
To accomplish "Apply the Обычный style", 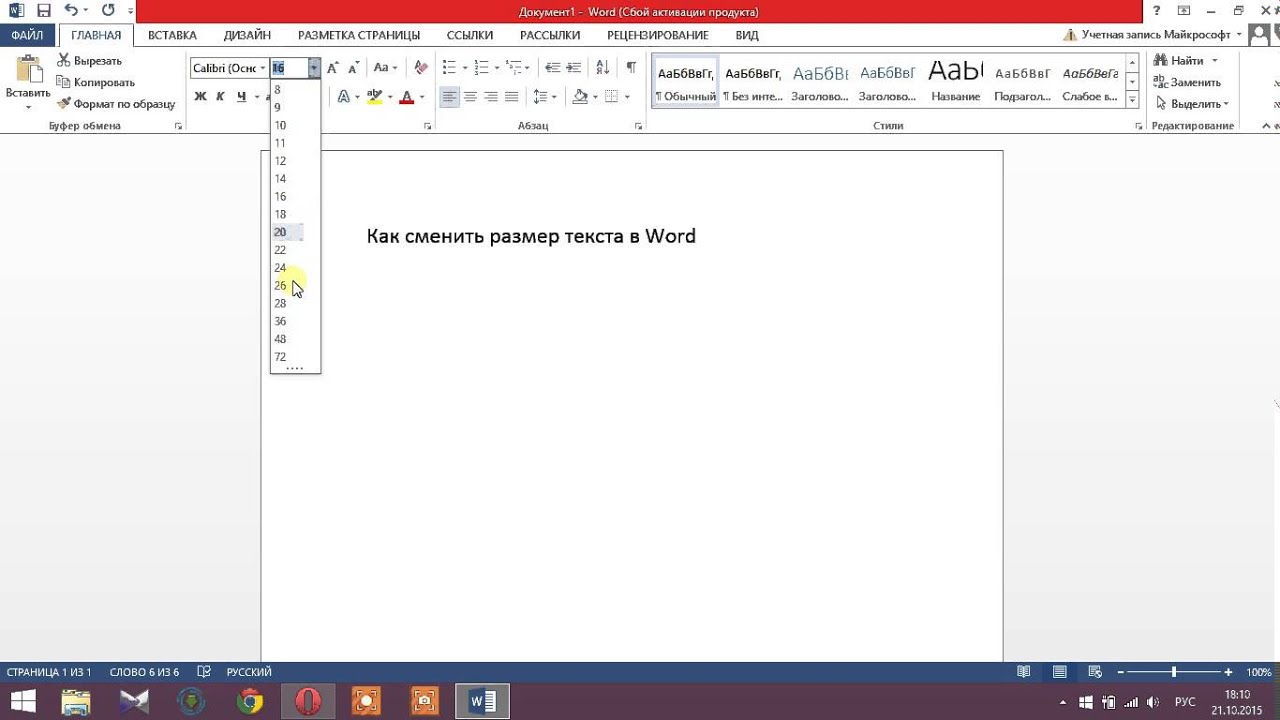I will point(686,82).
